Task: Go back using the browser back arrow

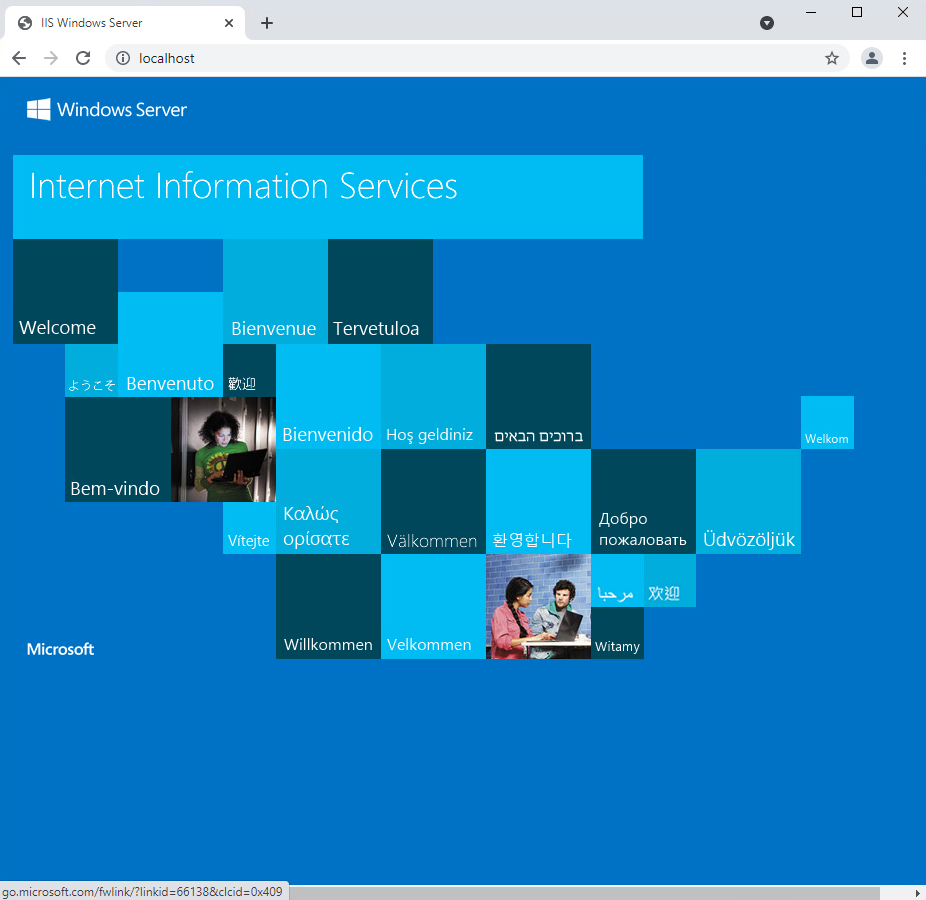Action: pyautogui.click(x=19, y=58)
